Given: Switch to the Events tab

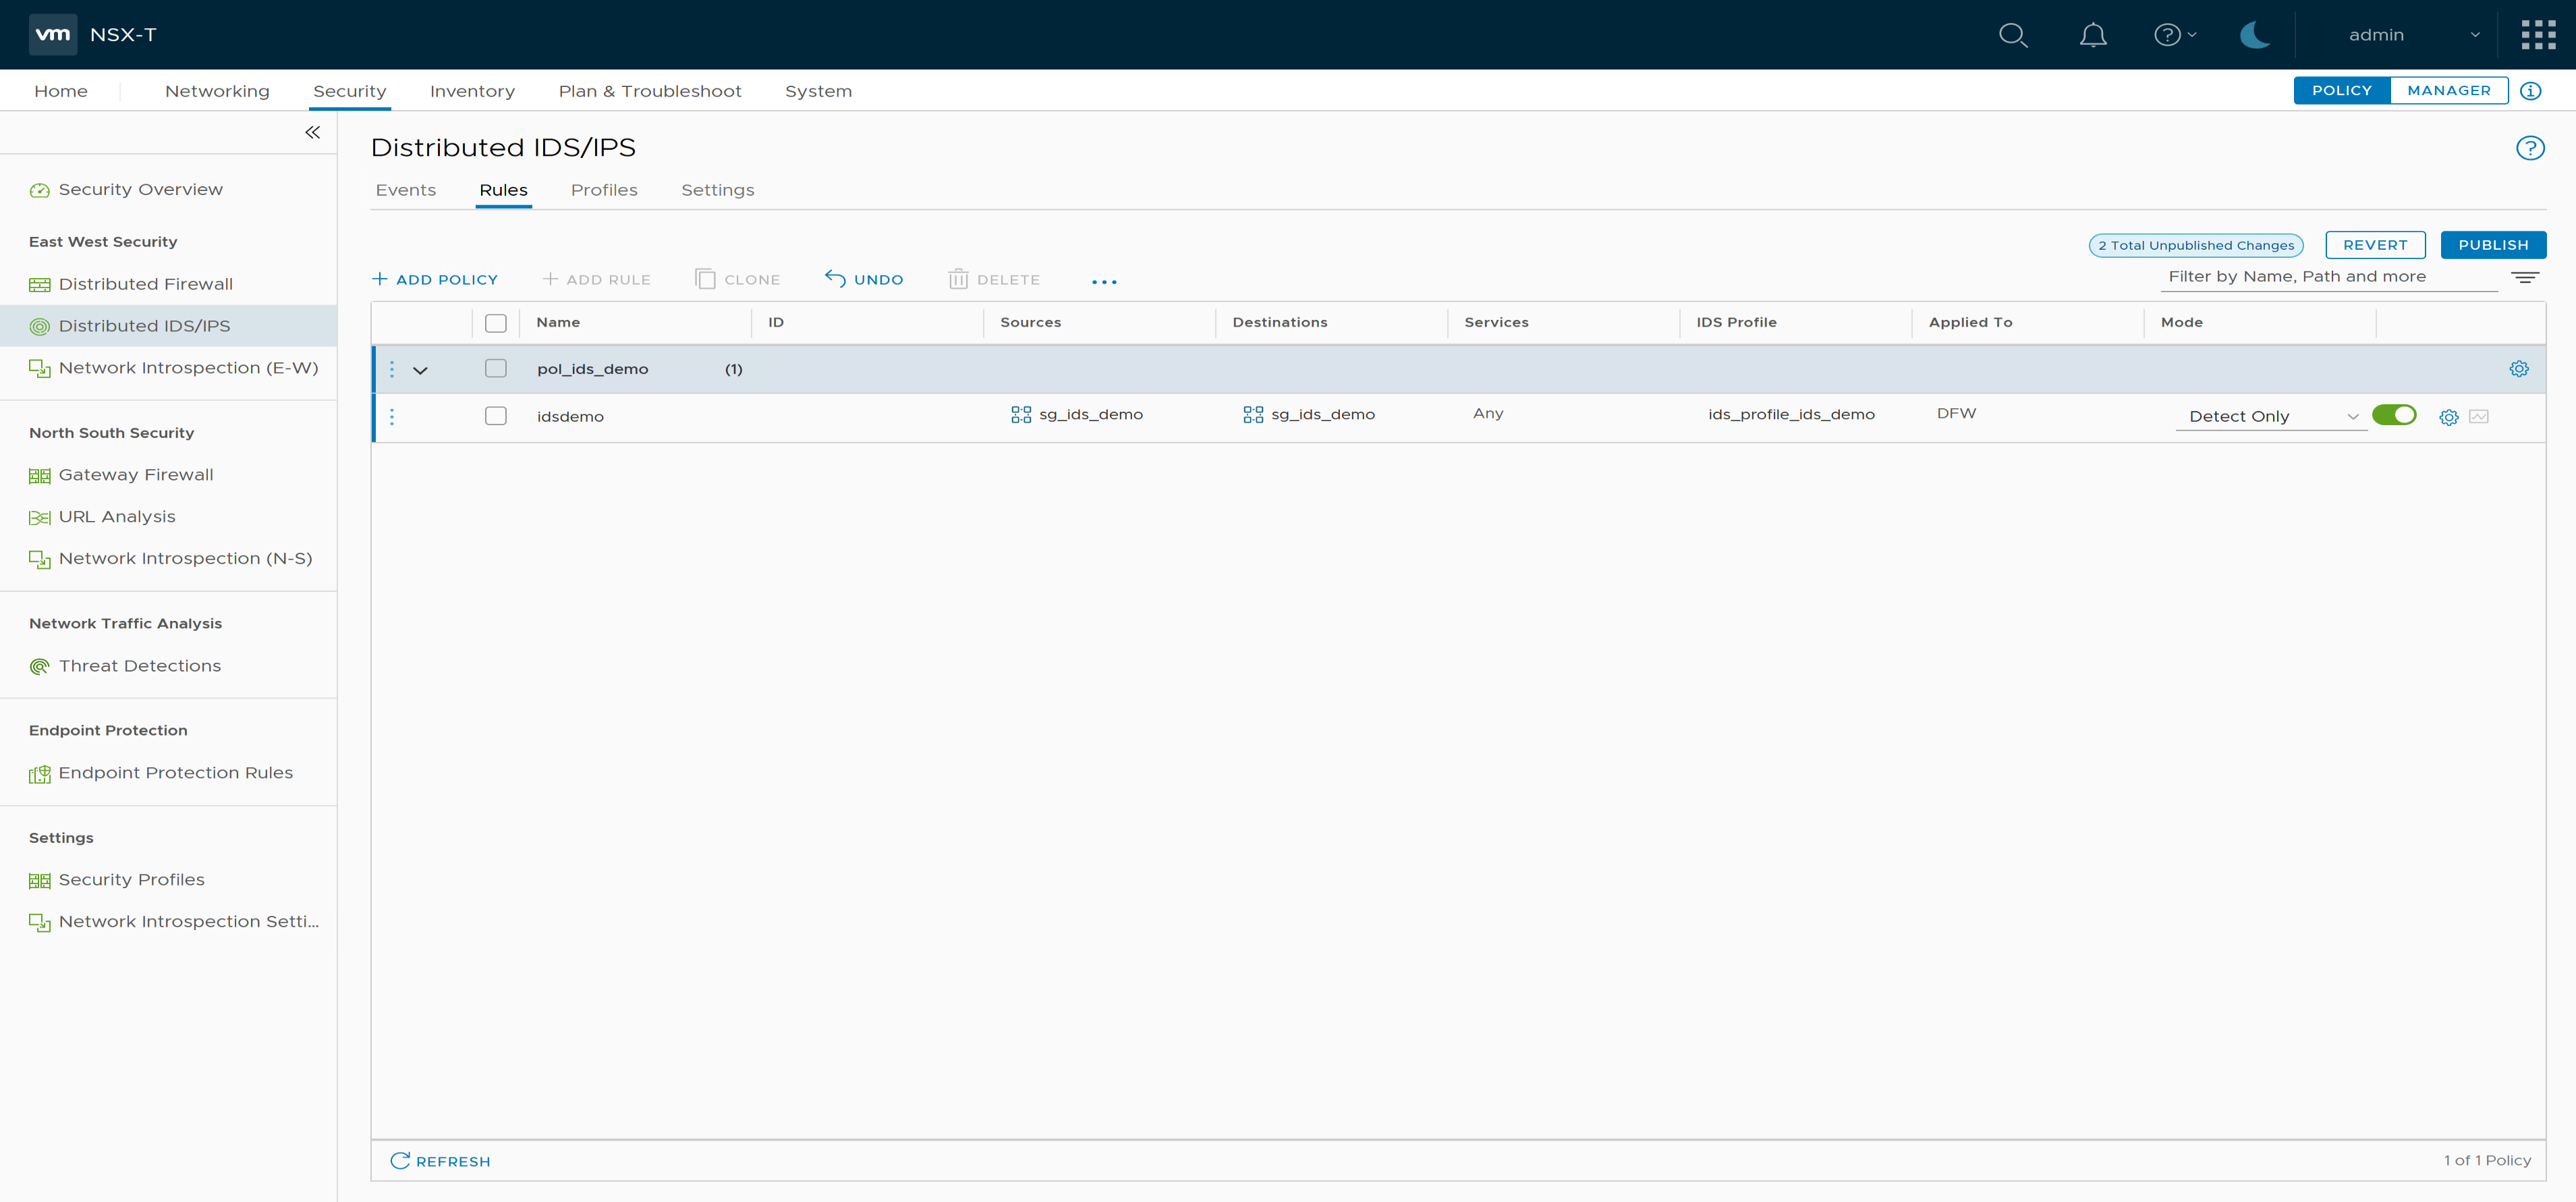Looking at the screenshot, I should (x=405, y=190).
